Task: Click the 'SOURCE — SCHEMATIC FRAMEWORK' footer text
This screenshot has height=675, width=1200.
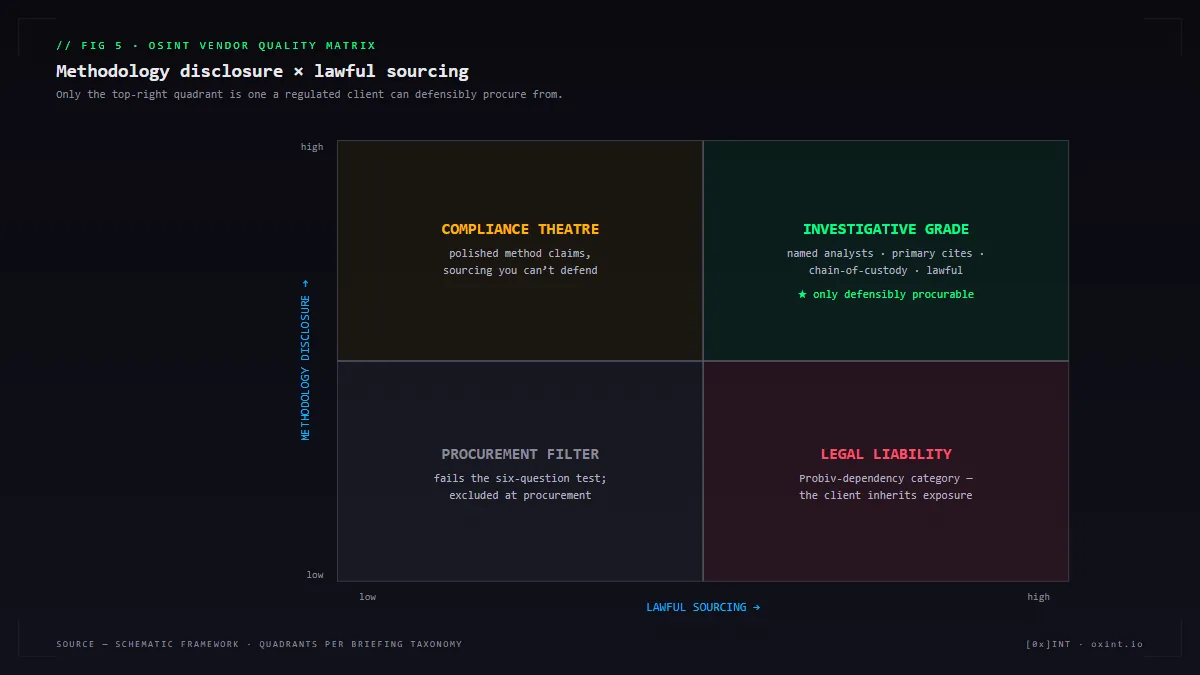Action: click(259, 644)
